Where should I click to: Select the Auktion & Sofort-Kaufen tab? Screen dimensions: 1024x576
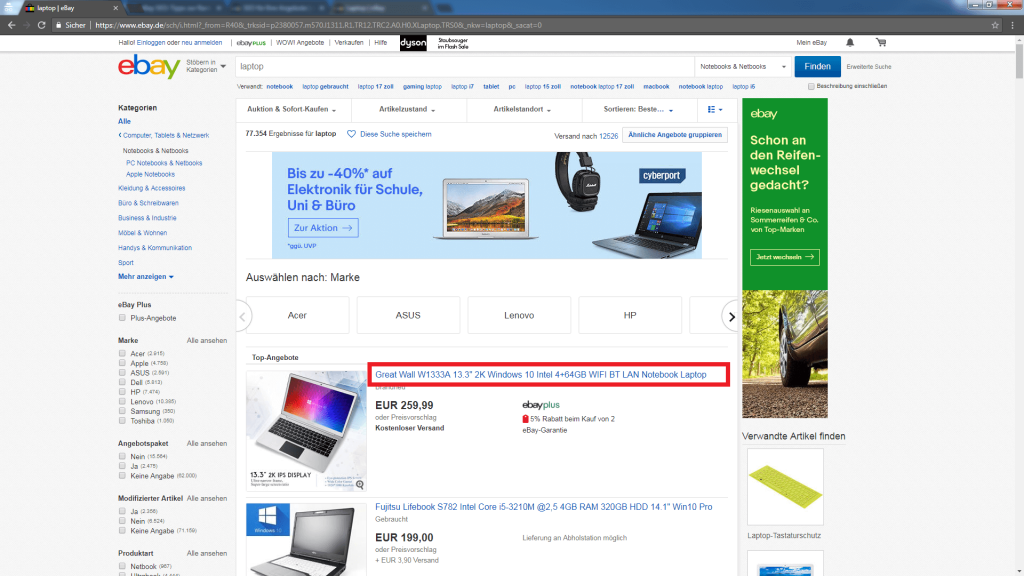click(291, 109)
